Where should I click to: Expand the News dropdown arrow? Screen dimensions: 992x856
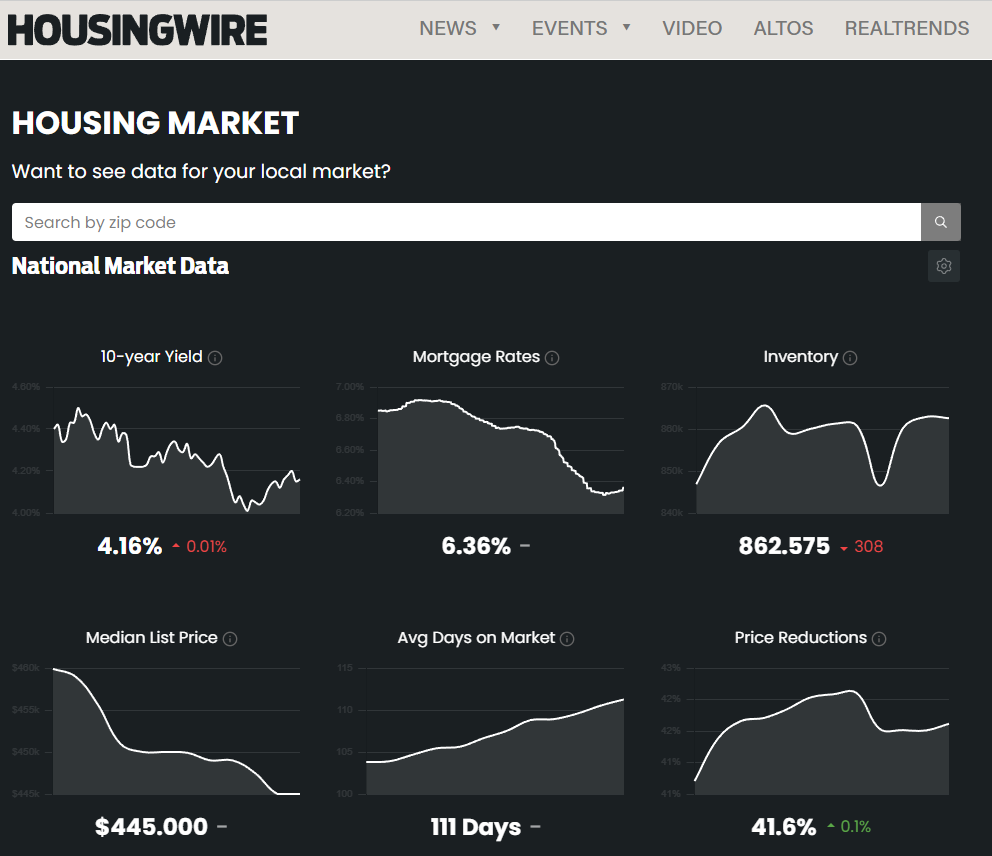pos(496,27)
